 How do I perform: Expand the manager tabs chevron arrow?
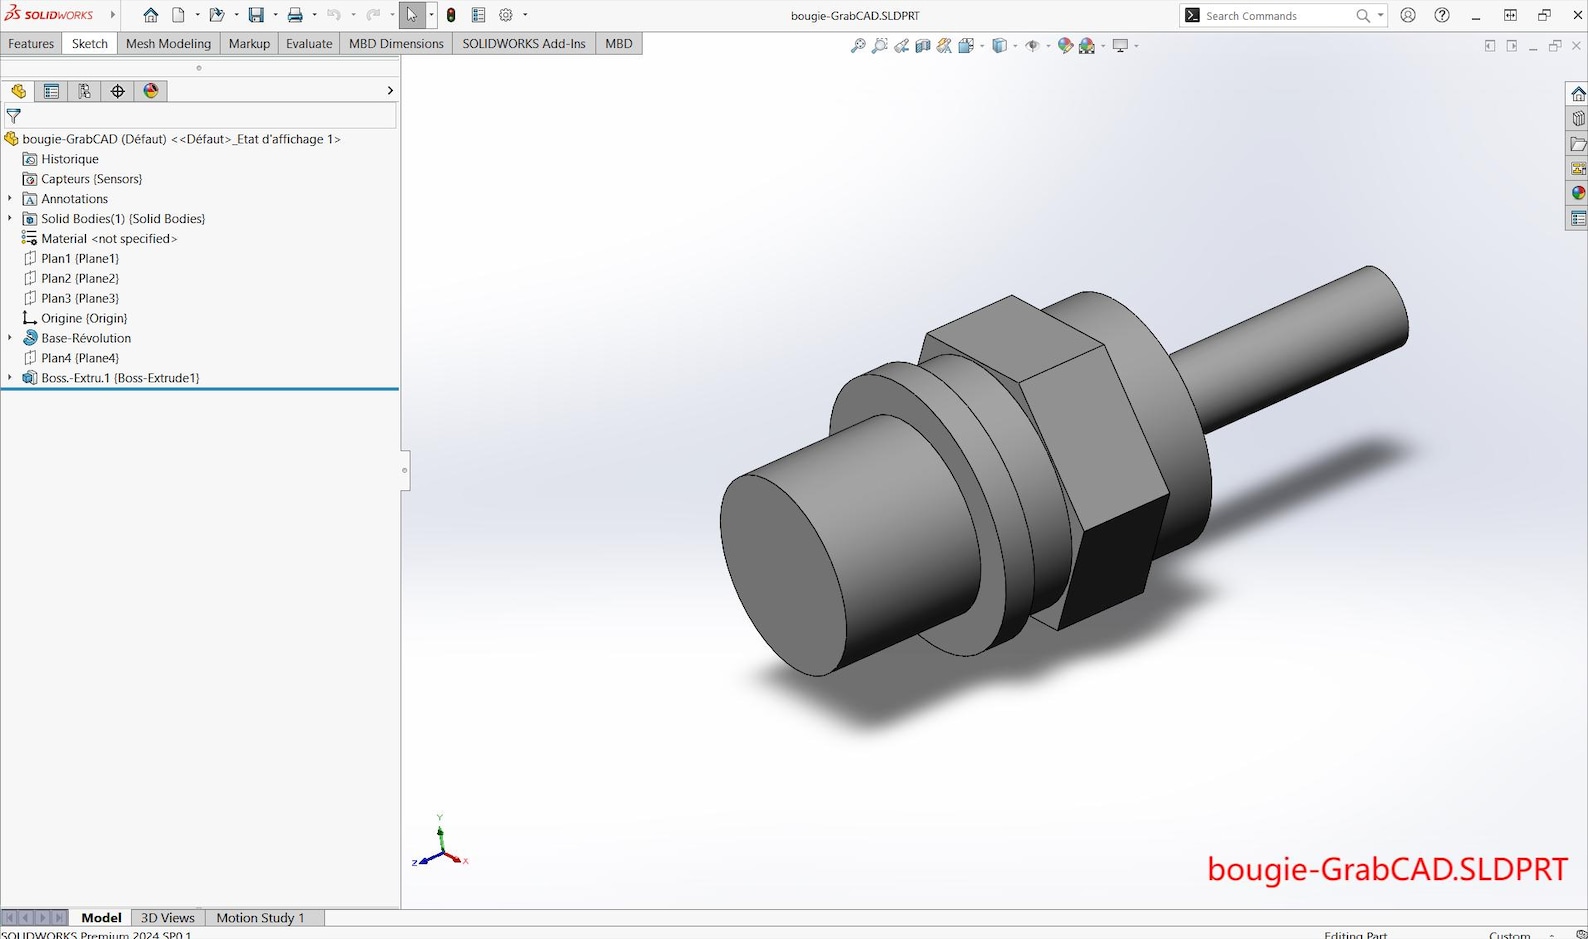tap(390, 91)
